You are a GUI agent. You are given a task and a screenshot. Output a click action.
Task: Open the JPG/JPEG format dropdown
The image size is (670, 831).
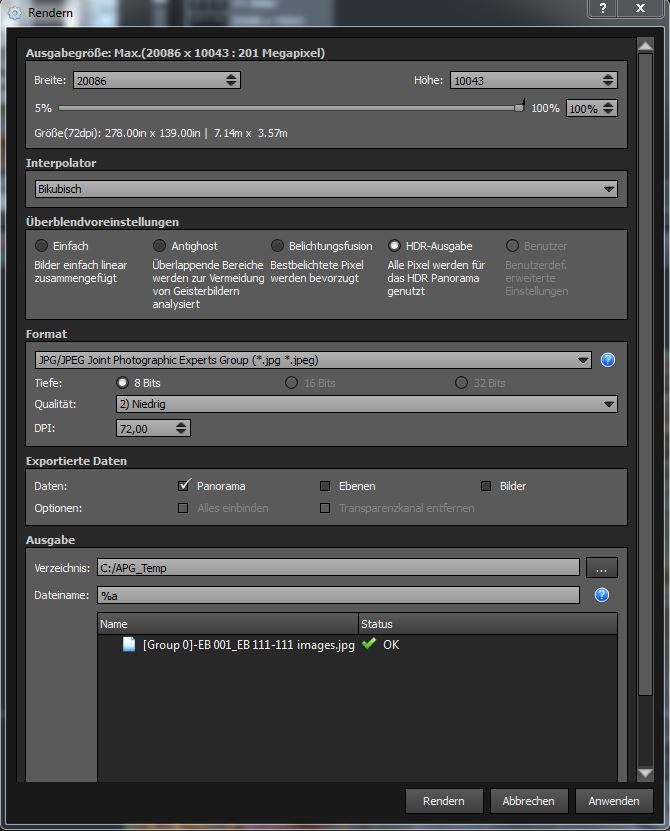pyautogui.click(x=313, y=360)
